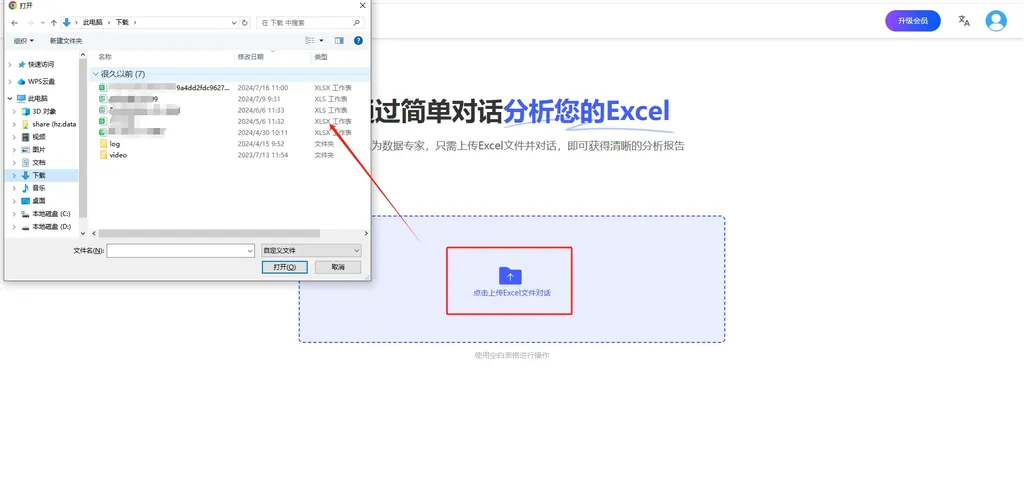
Task: Select 本地磁盘 (C:) in navigation pane
Action: [x=51, y=214]
